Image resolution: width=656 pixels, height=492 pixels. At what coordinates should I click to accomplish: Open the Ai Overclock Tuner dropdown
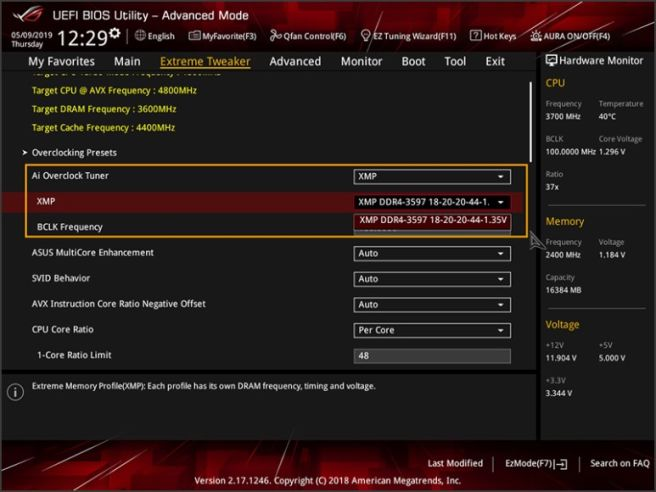432,177
